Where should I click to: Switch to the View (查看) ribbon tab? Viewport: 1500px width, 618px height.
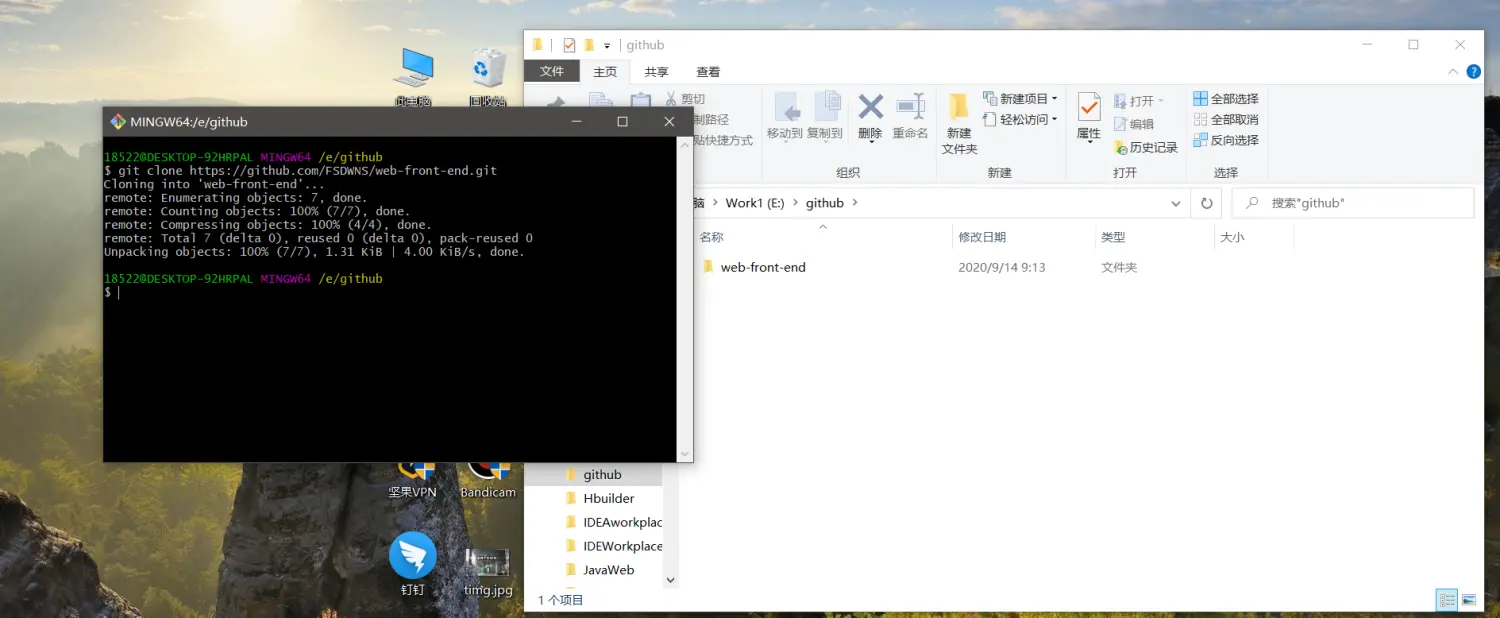tap(708, 72)
